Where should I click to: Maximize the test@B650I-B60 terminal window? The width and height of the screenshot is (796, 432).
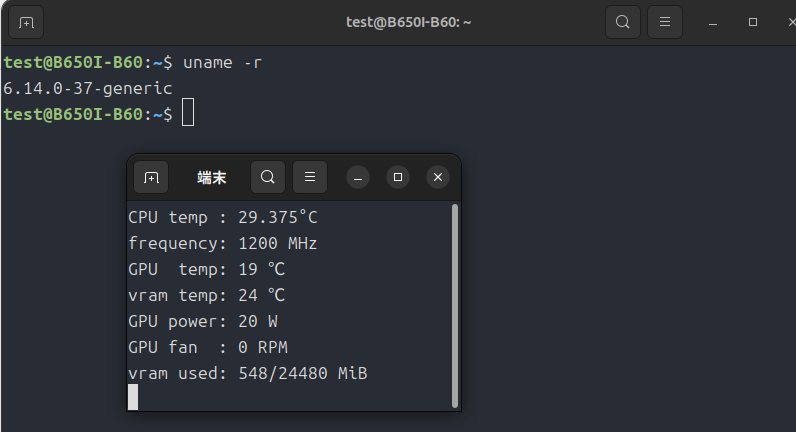tap(753, 21)
